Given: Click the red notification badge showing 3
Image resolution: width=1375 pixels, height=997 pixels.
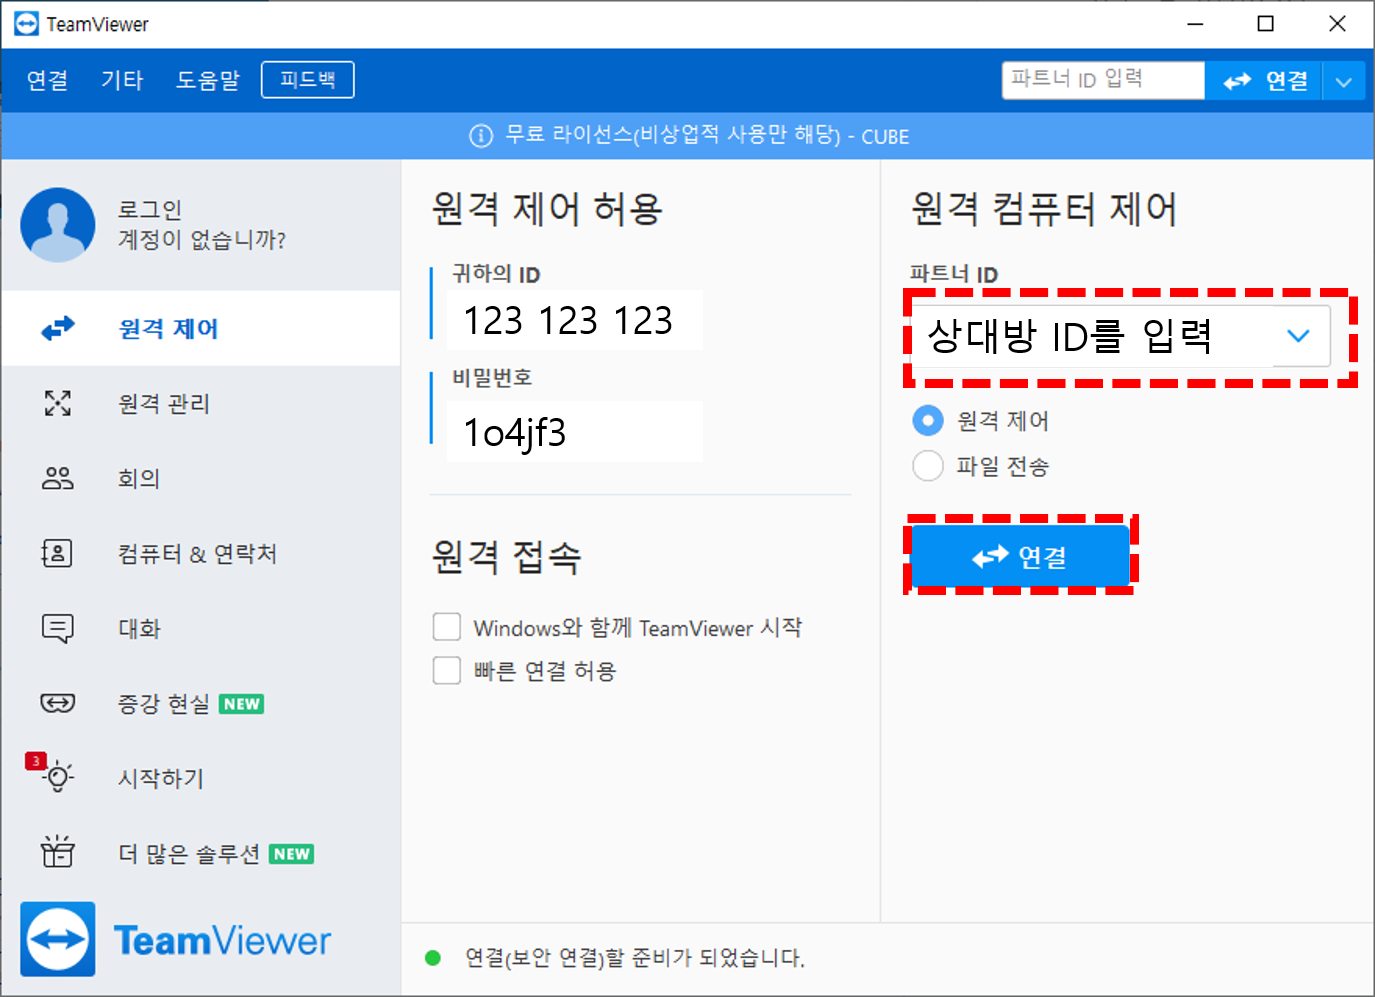Looking at the screenshot, I should pos(36,761).
